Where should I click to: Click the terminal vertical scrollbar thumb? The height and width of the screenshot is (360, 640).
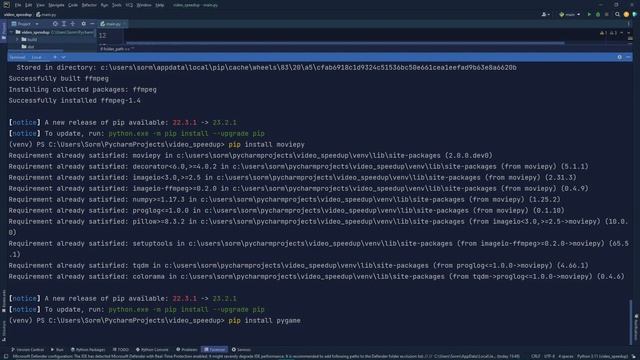click(631, 322)
